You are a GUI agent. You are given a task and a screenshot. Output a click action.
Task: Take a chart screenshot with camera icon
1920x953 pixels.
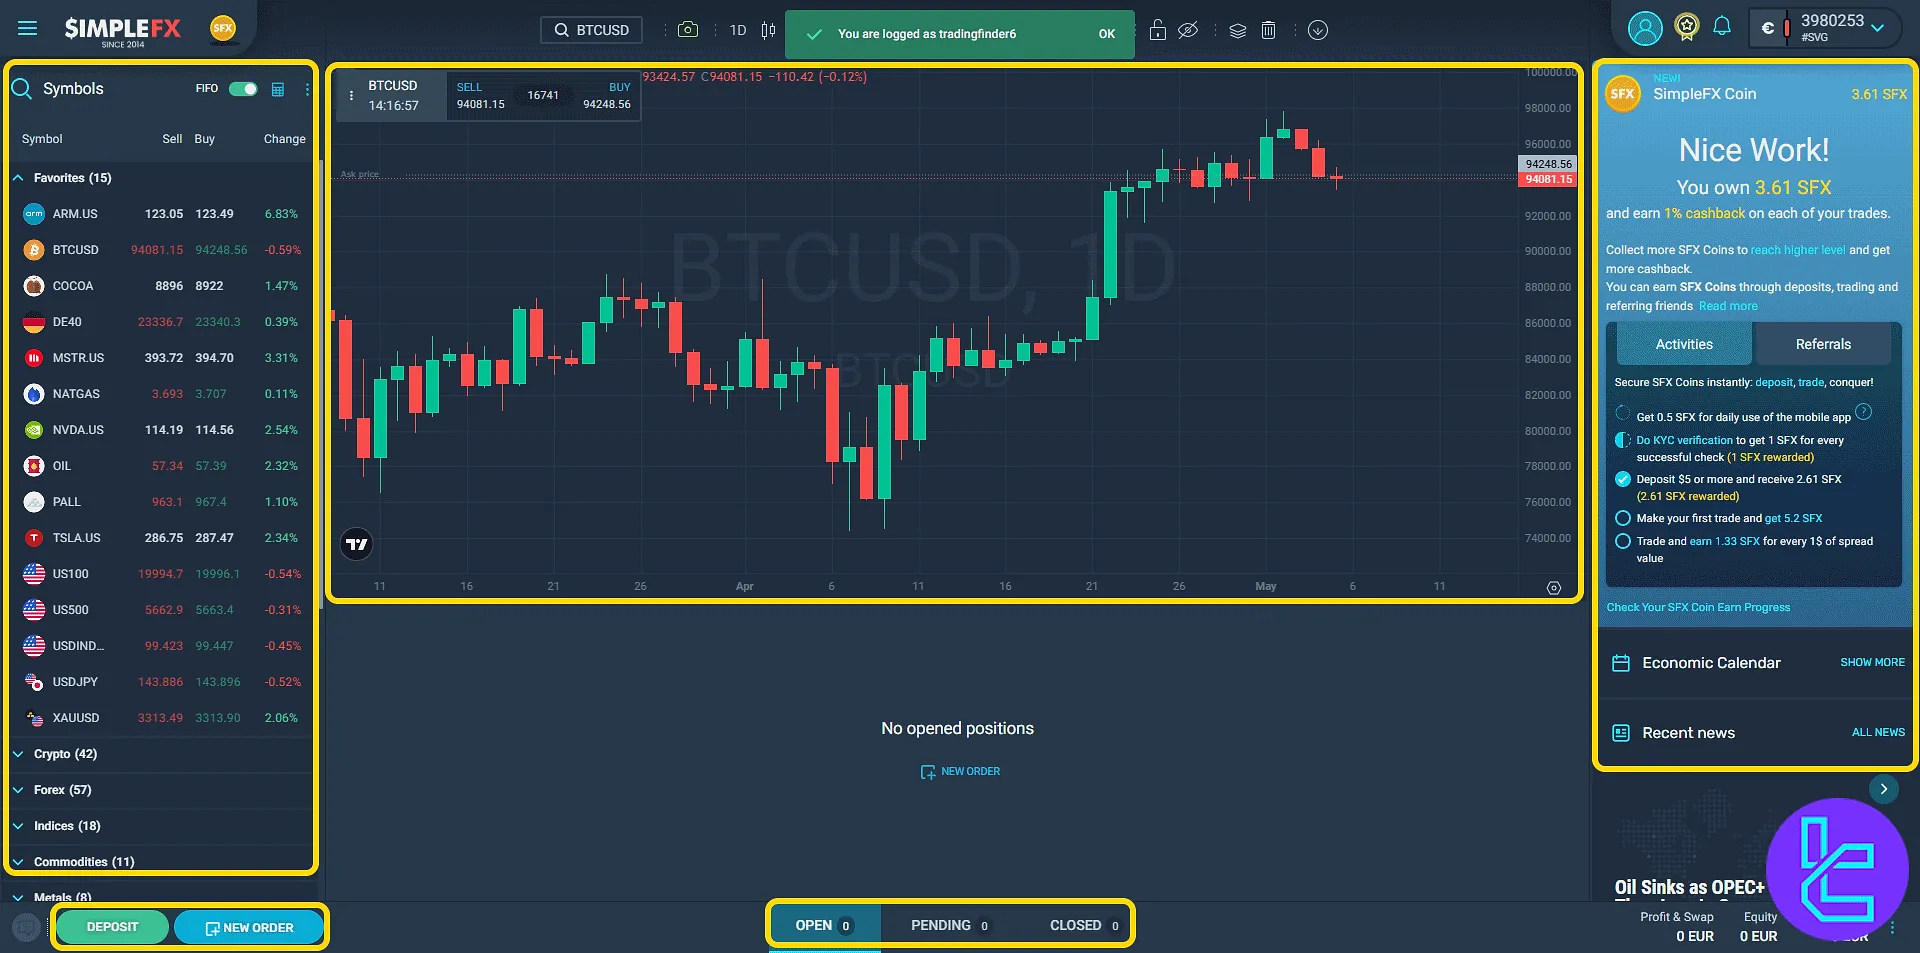point(688,30)
